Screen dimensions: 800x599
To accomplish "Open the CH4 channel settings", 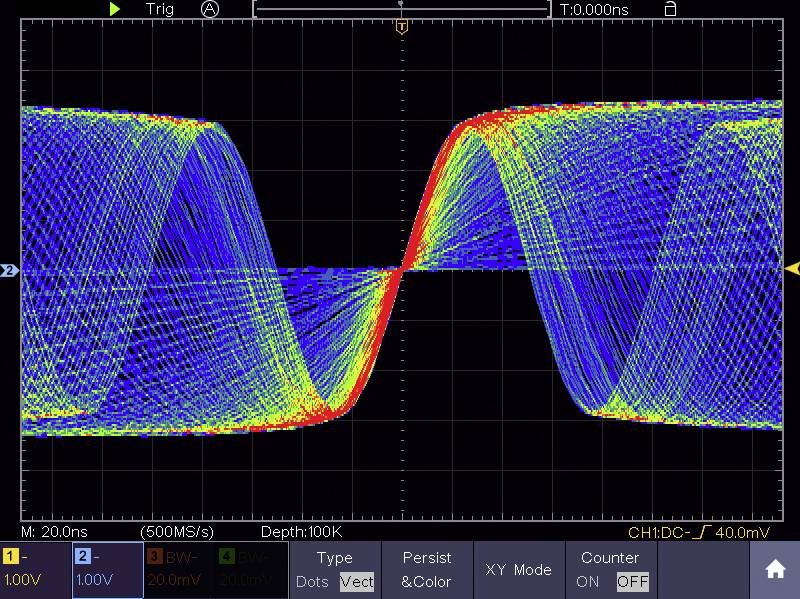I will (250, 570).
